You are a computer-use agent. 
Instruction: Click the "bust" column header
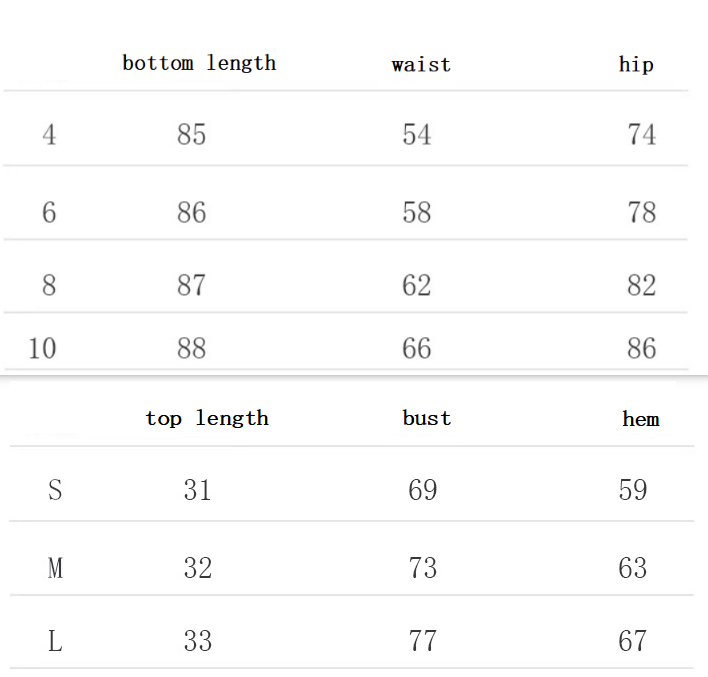pyautogui.click(x=427, y=418)
